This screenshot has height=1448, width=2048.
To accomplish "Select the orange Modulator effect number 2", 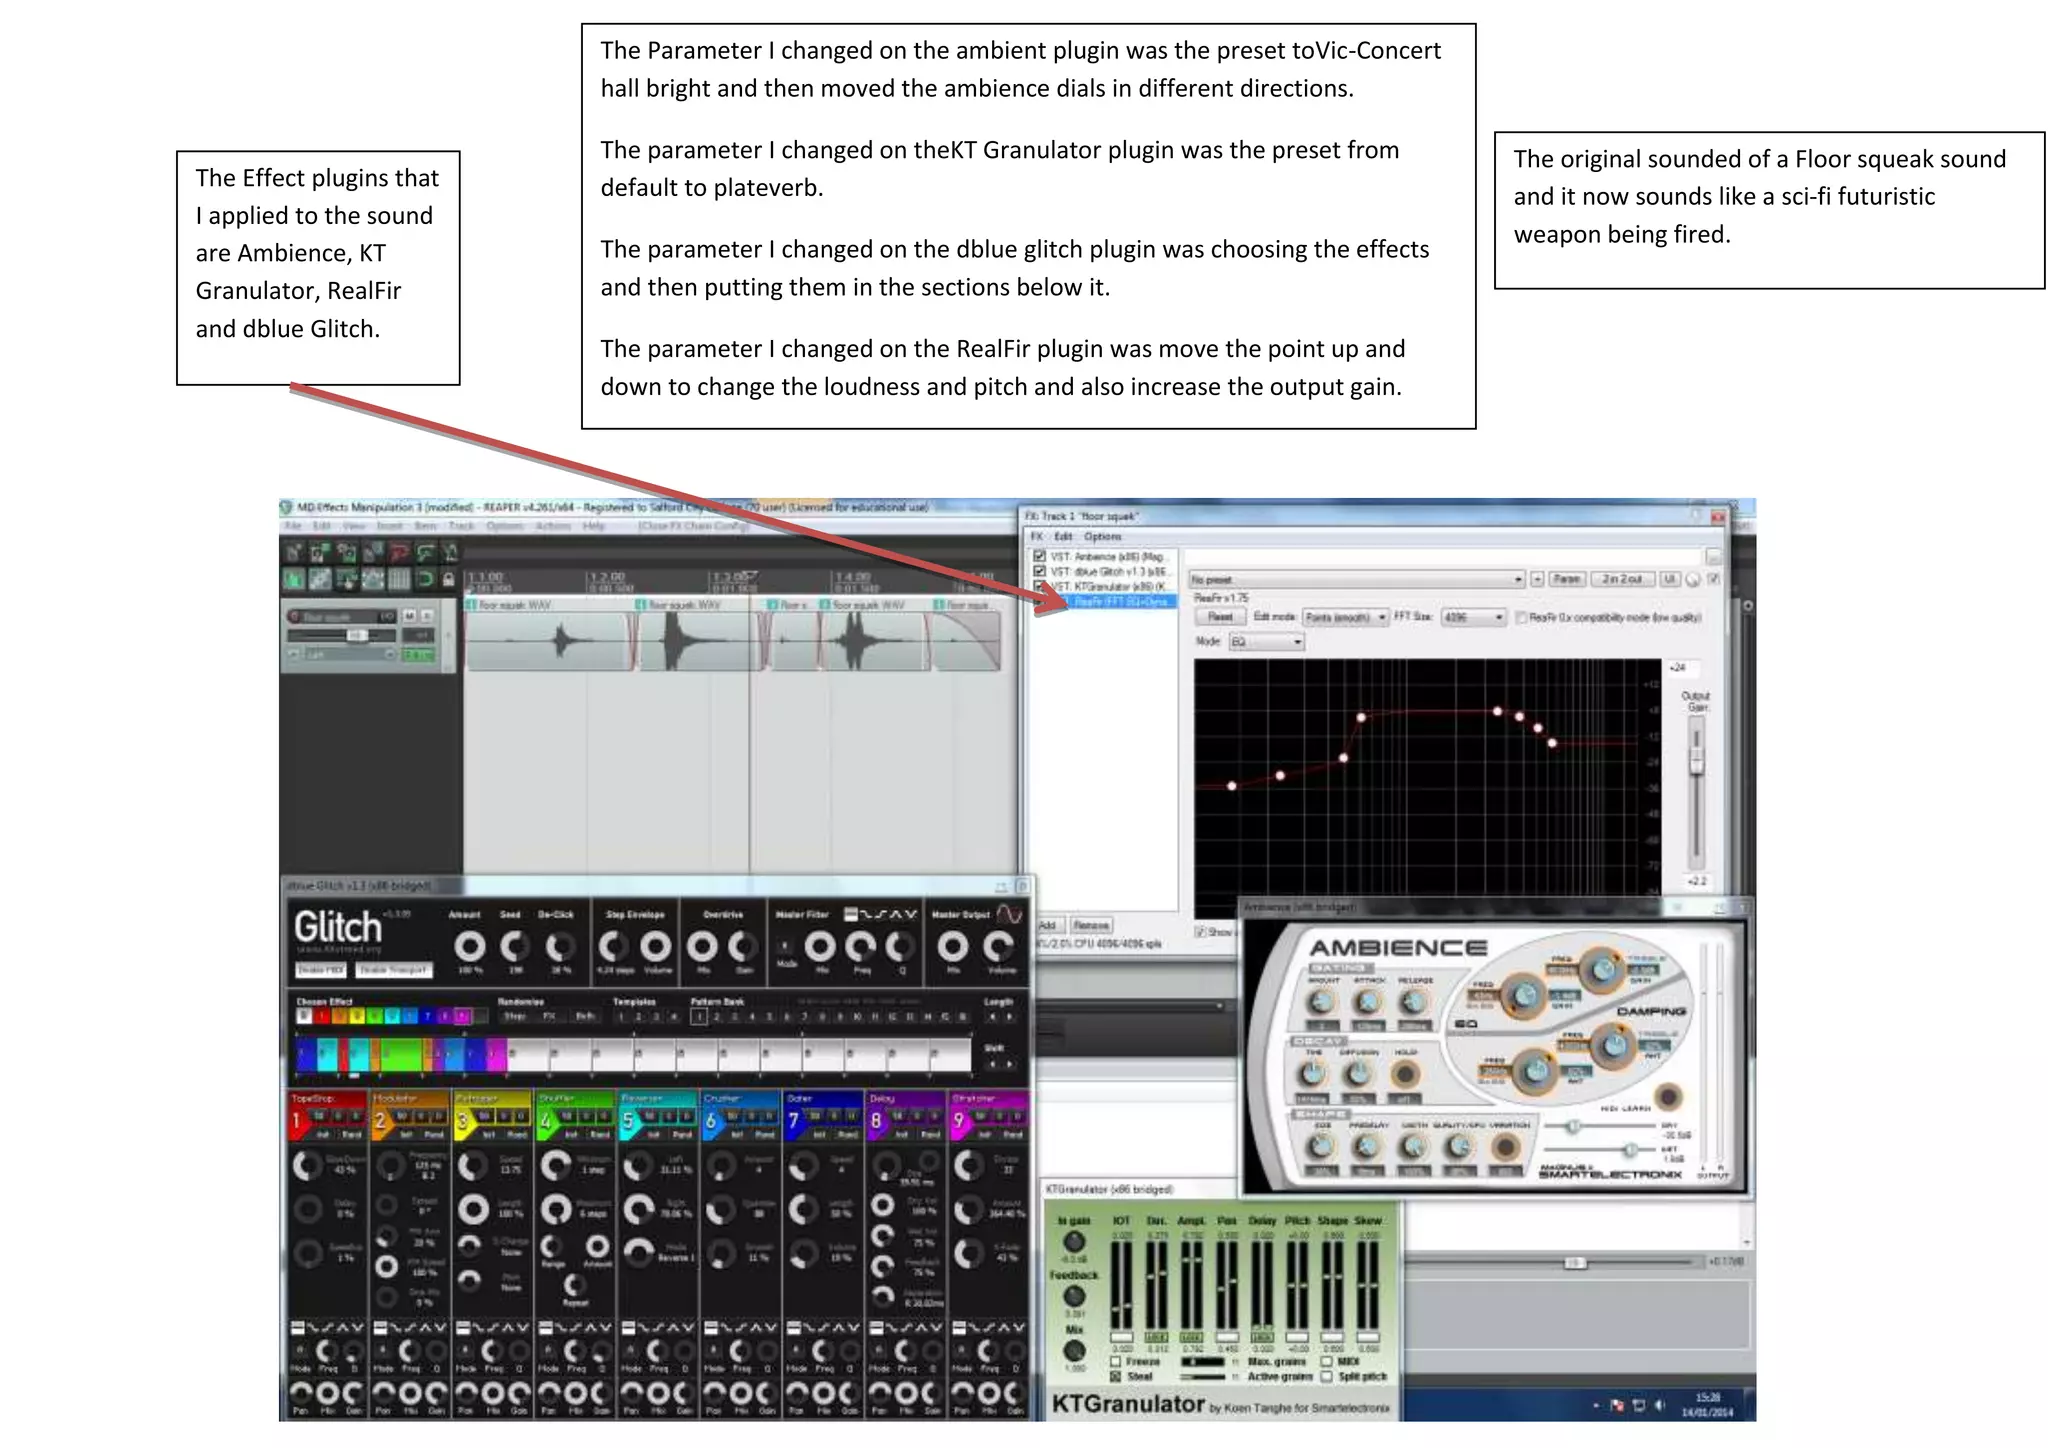I will [380, 1122].
